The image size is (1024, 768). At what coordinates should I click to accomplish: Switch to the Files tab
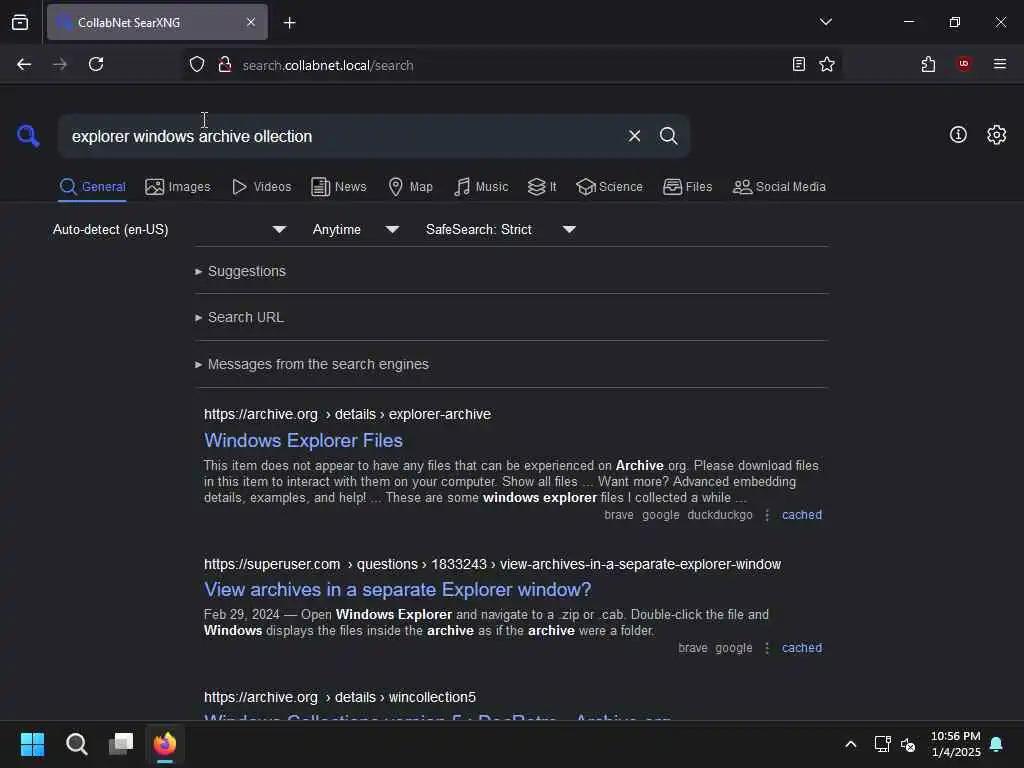click(x=687, y=187)
